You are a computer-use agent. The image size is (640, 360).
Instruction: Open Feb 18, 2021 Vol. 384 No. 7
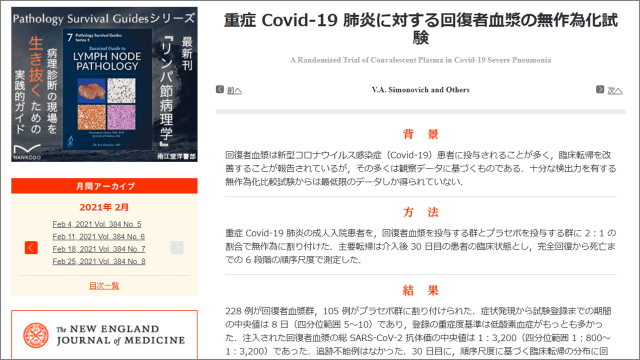(99, 249)
